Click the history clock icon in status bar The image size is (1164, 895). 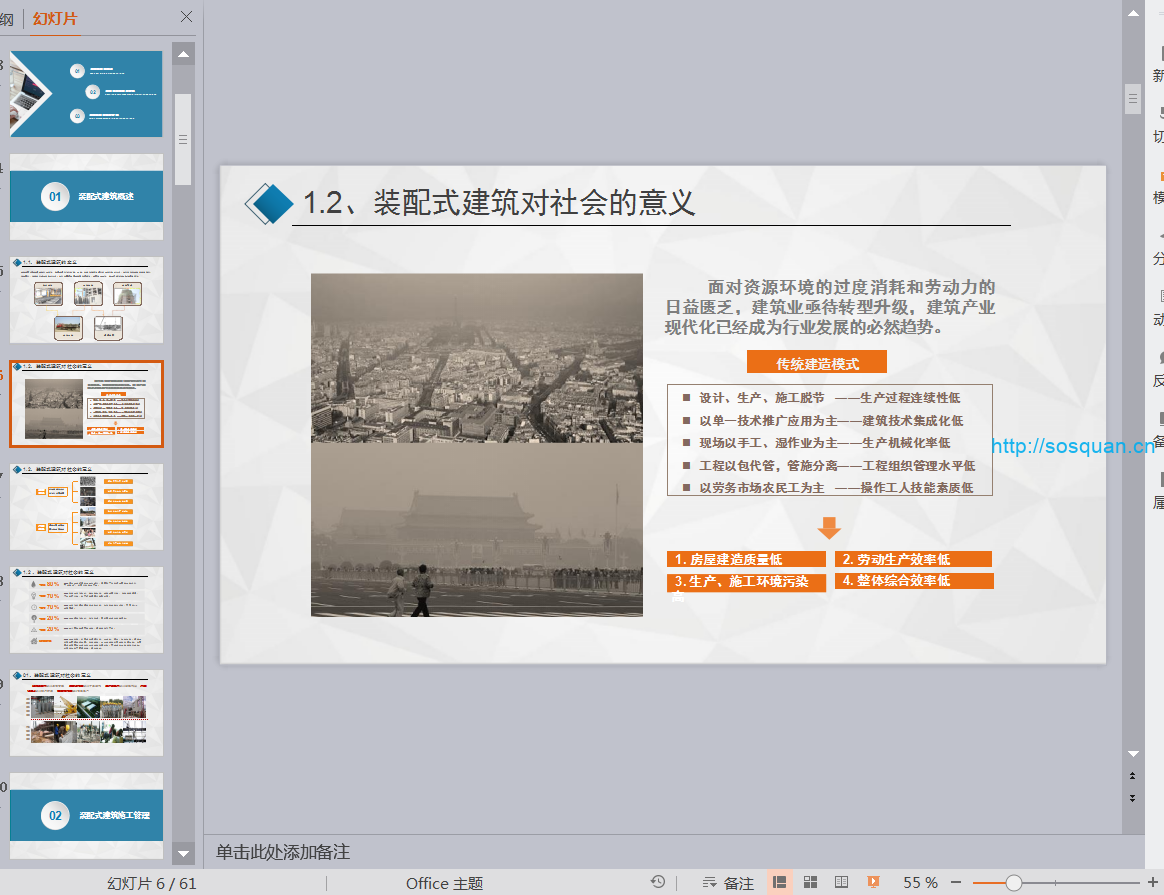657,882
